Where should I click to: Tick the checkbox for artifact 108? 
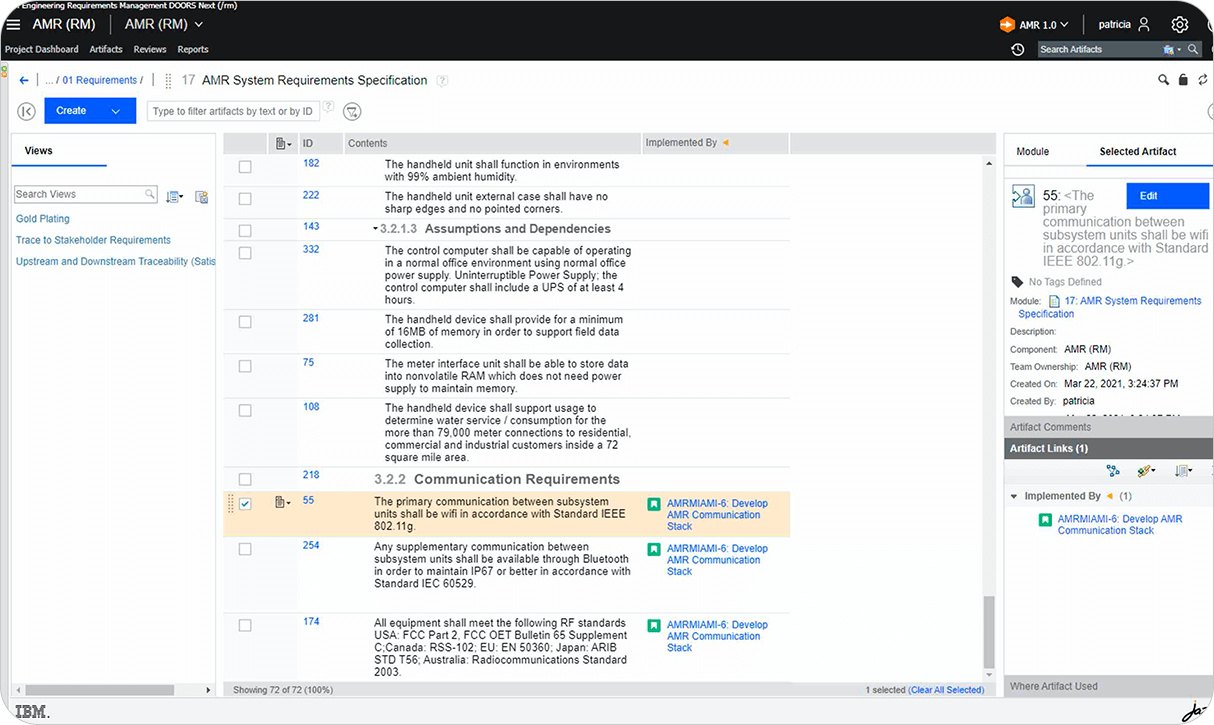245,410
